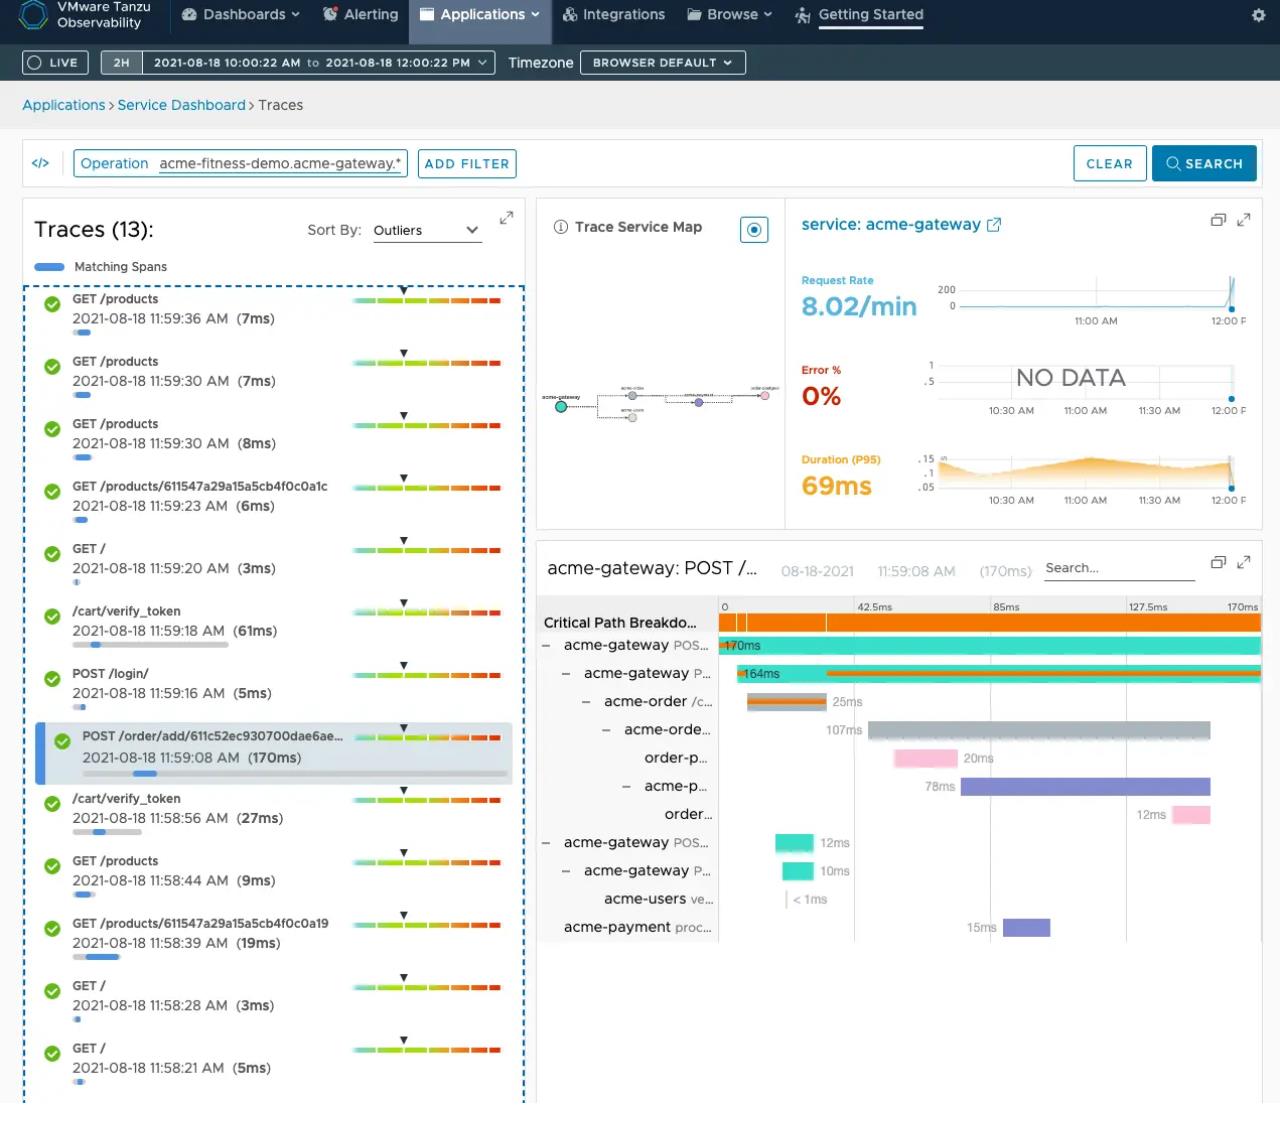Click status icon of /cart/verify_token 61ms trace
Screen dimensions: 1280x1124
click(52, 617)
